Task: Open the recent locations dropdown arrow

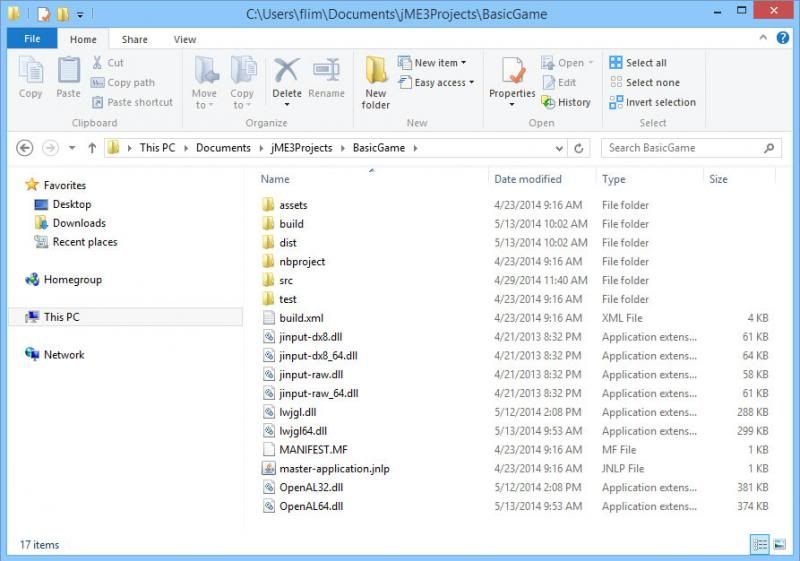Action: [72, 148]
